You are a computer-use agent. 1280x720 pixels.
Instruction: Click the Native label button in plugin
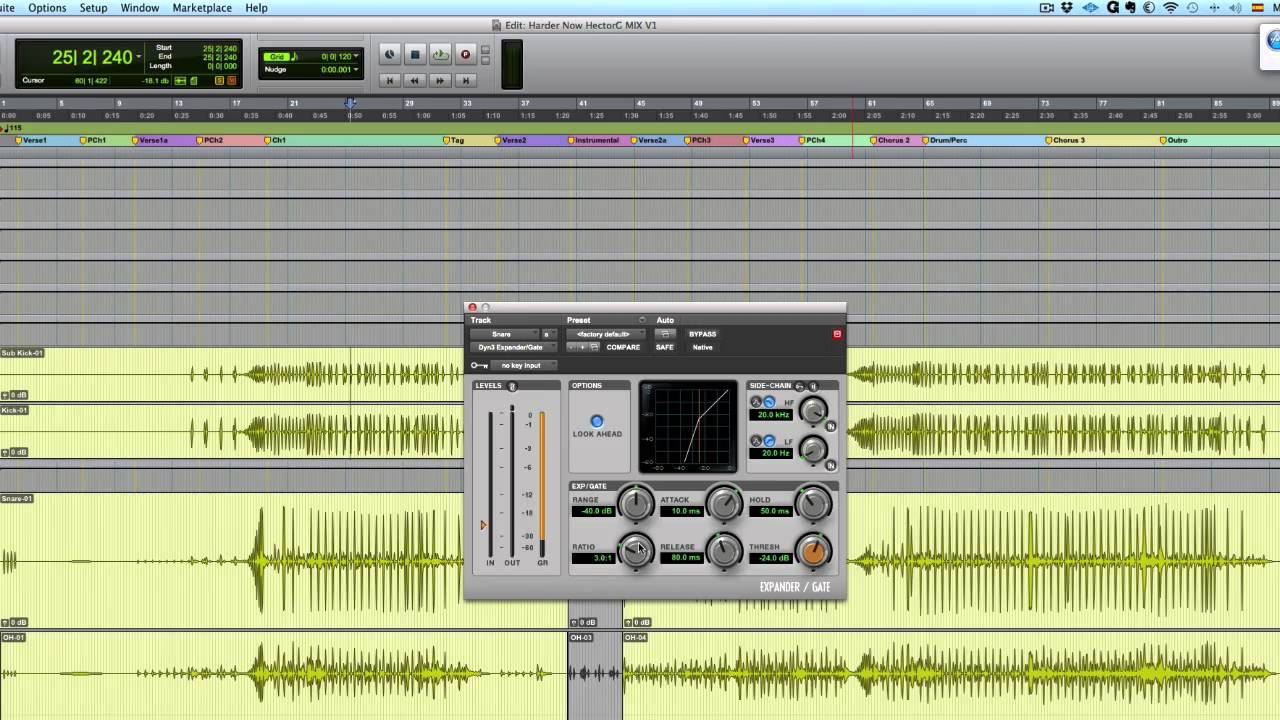click(x=703, y=347)
